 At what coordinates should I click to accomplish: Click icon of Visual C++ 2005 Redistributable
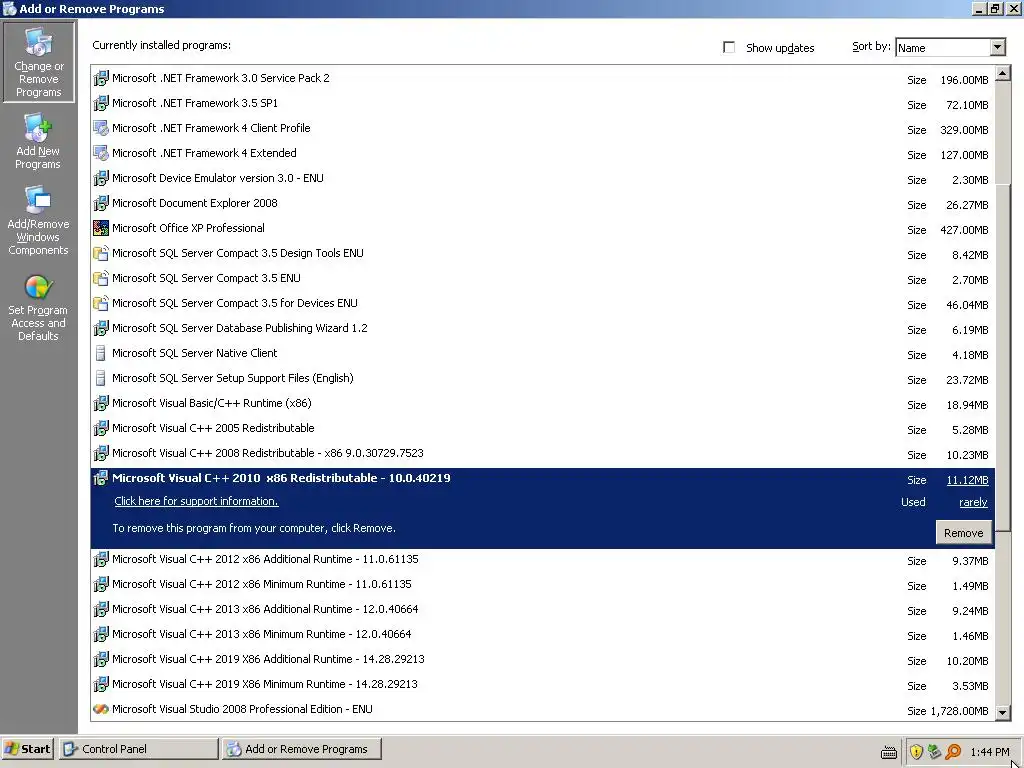pos(101,428)
